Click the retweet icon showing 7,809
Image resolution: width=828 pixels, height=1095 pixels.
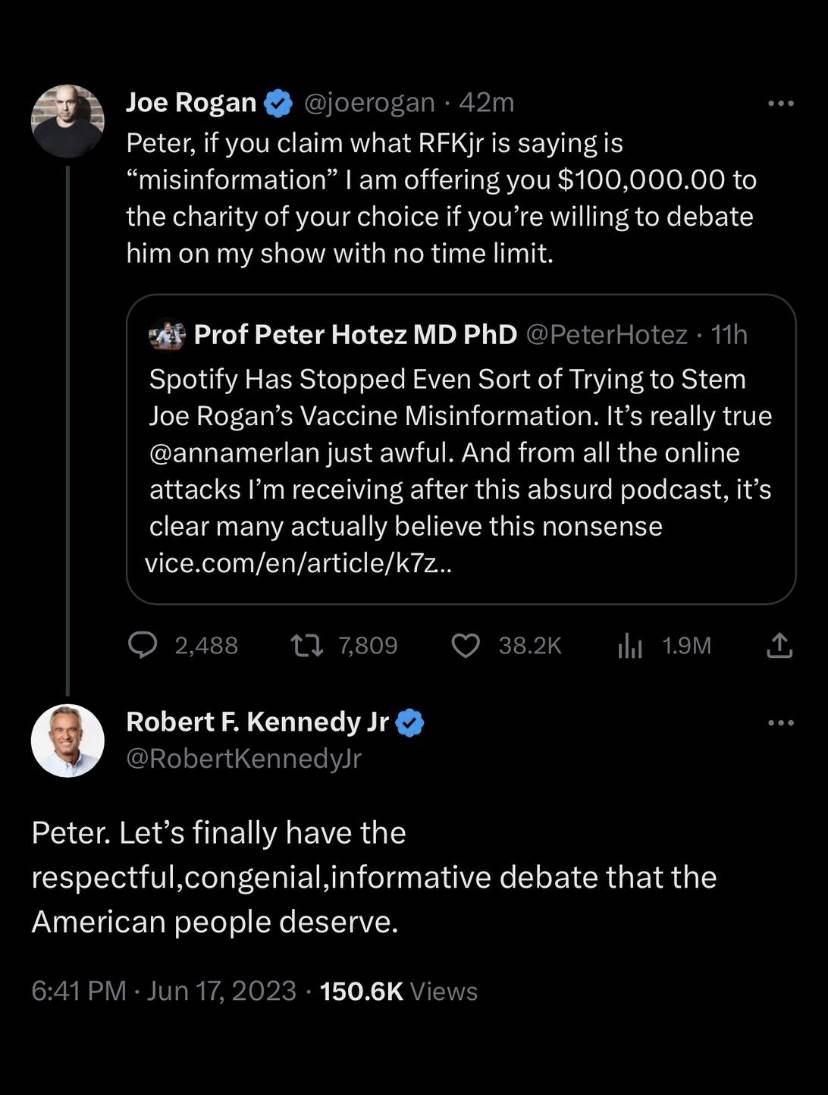[x=303, y=646]
